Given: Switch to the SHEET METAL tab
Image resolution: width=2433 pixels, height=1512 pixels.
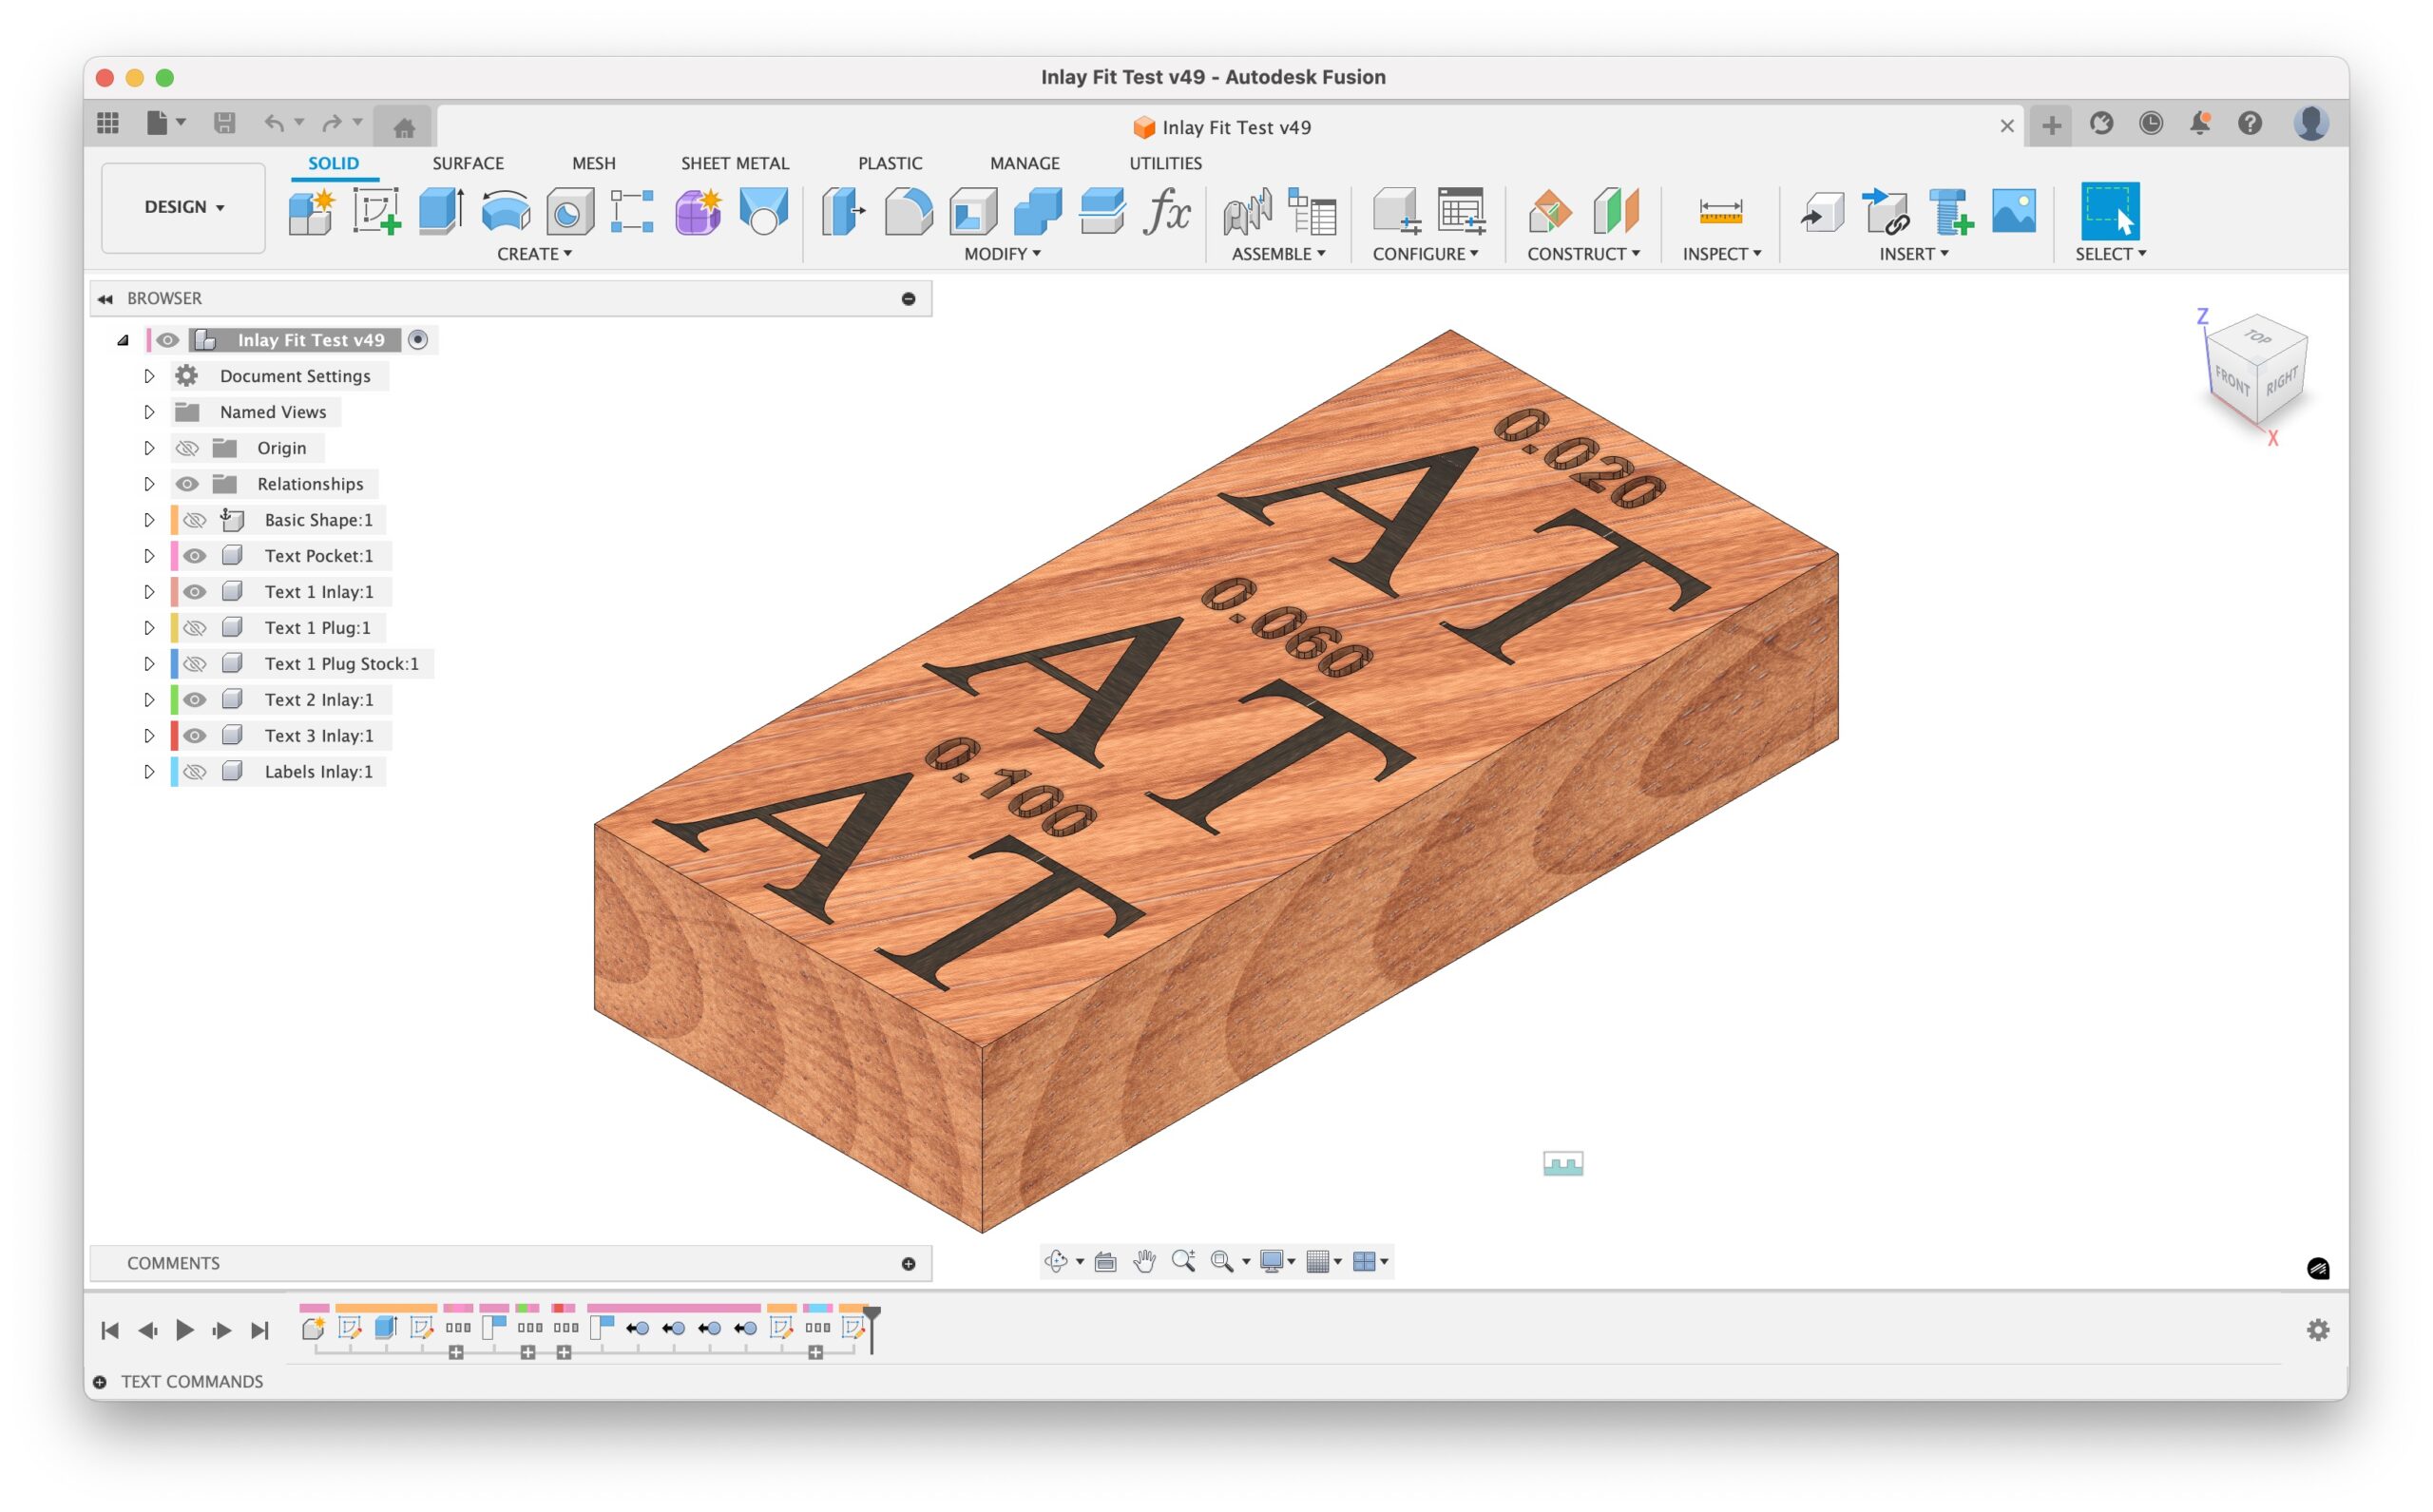Looking at the screenshot, I should tap(734, 163).
